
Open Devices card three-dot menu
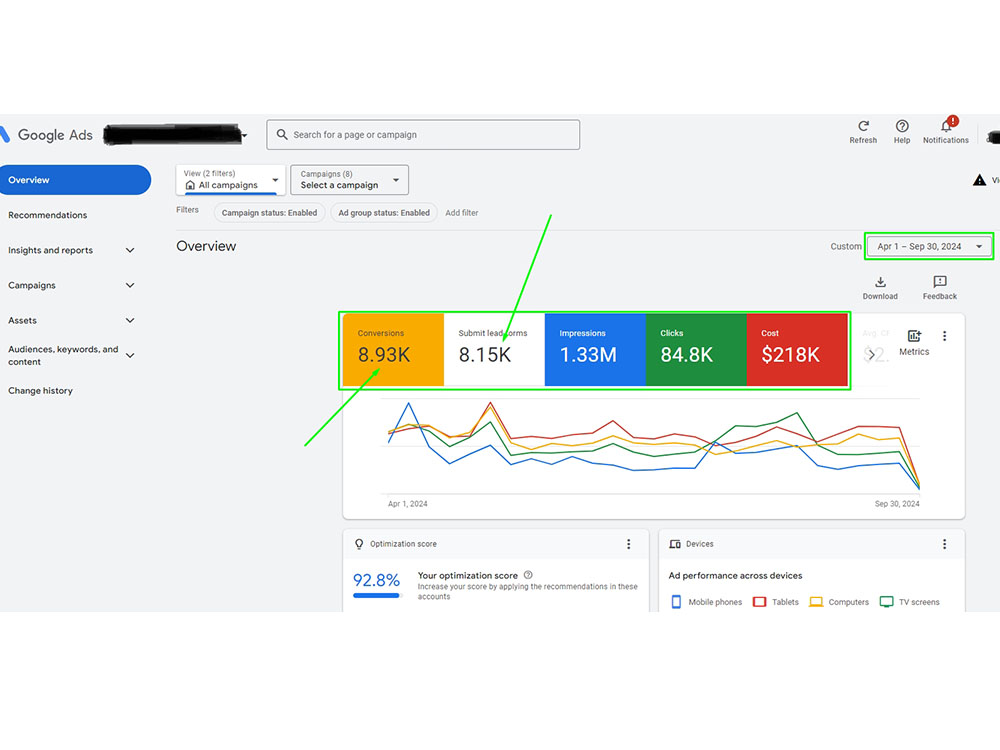tap(945, 544)
